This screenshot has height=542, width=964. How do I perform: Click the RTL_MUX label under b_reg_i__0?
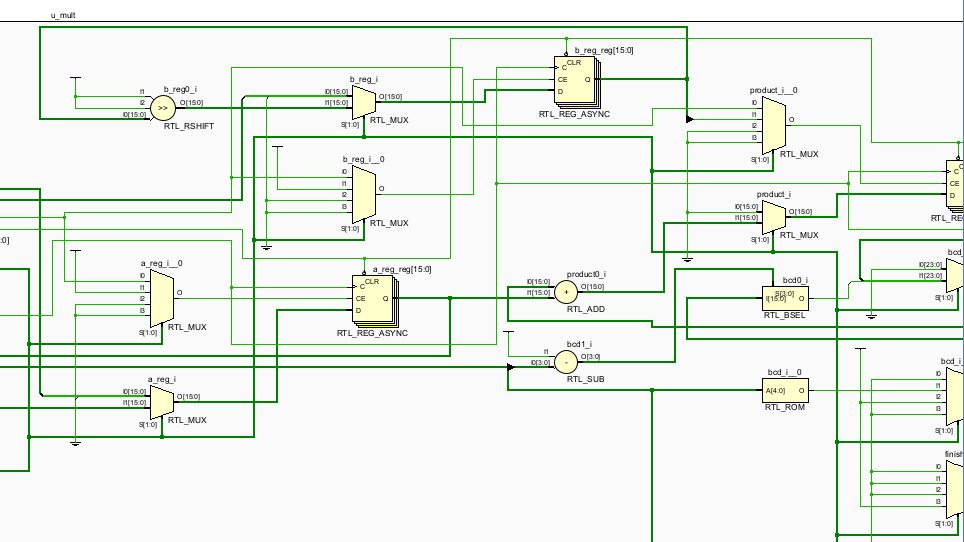(389, 223)
